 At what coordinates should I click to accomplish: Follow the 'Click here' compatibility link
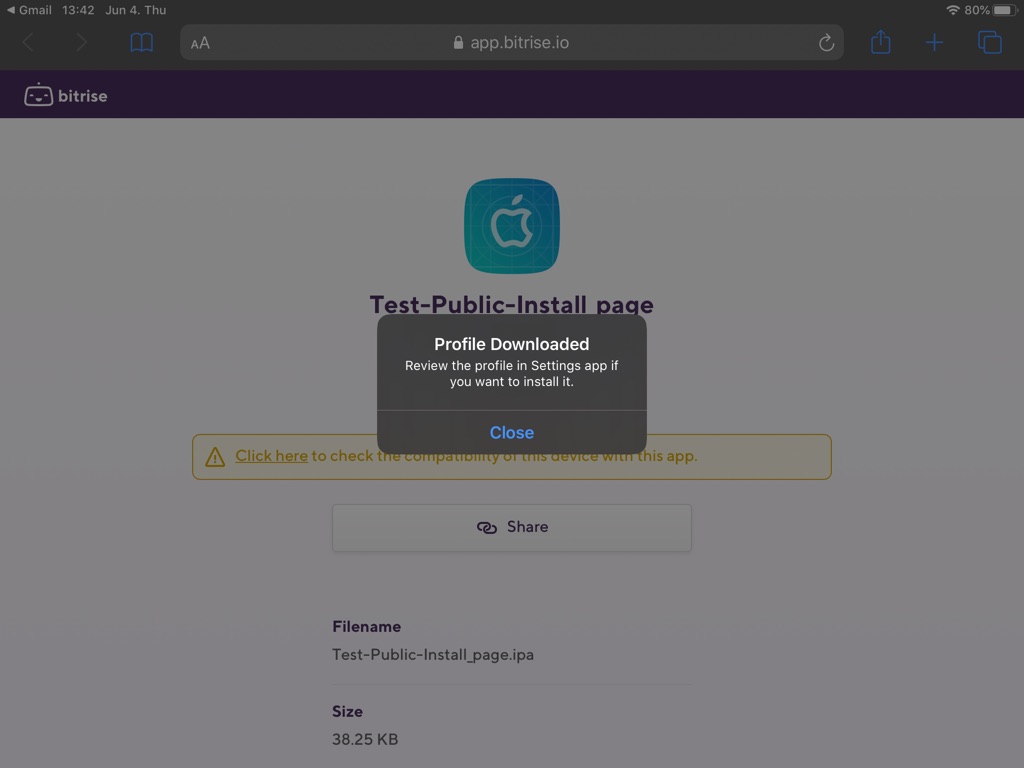pos(270,456)
